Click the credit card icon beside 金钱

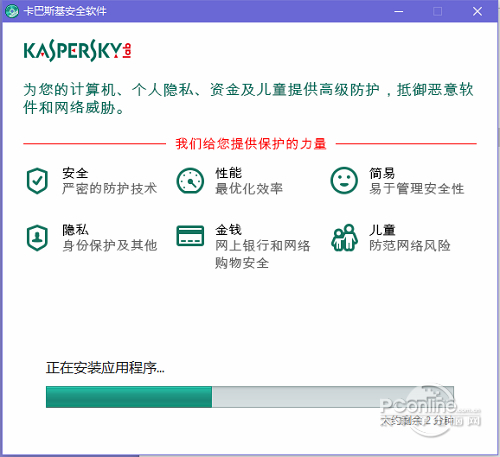coord(190,236)
